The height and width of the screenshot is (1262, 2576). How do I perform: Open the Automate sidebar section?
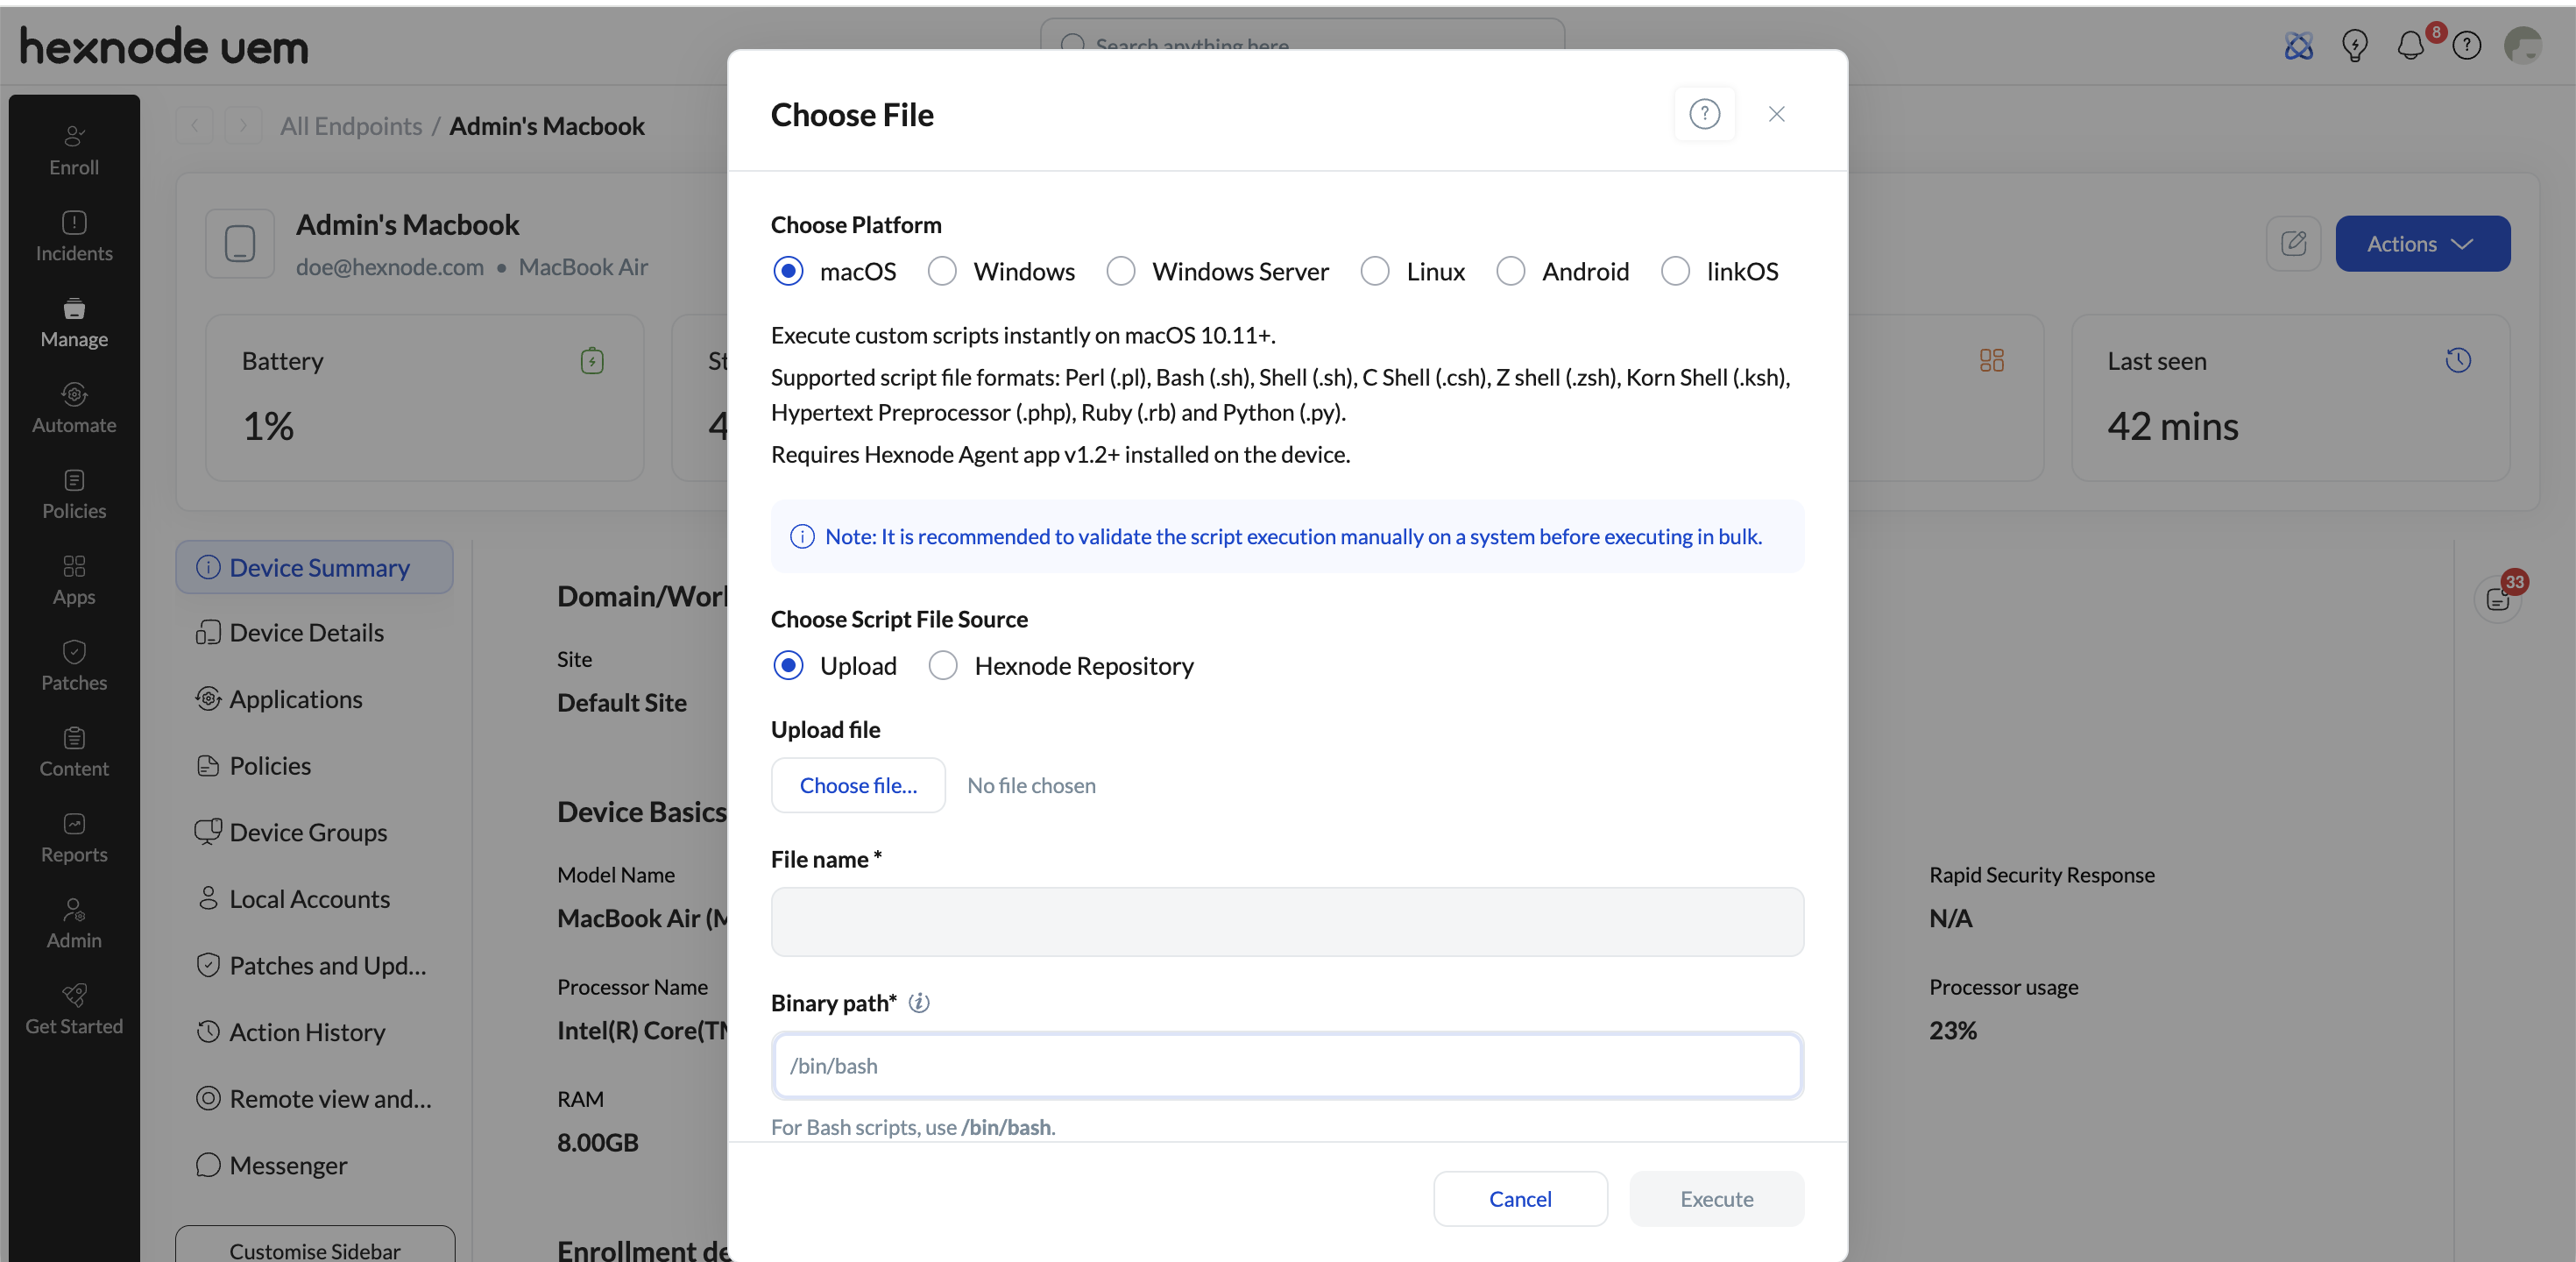coord(74,409)
